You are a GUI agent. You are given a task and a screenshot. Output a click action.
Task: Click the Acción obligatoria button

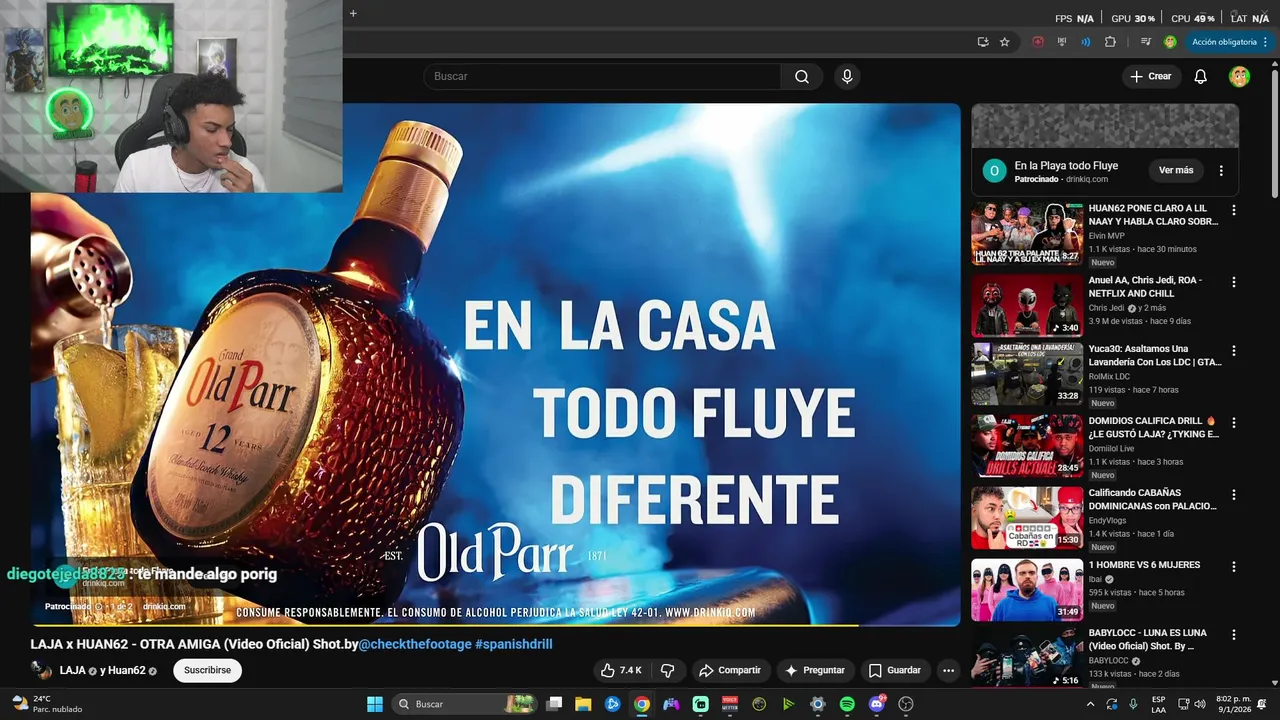click(1224, 42)
